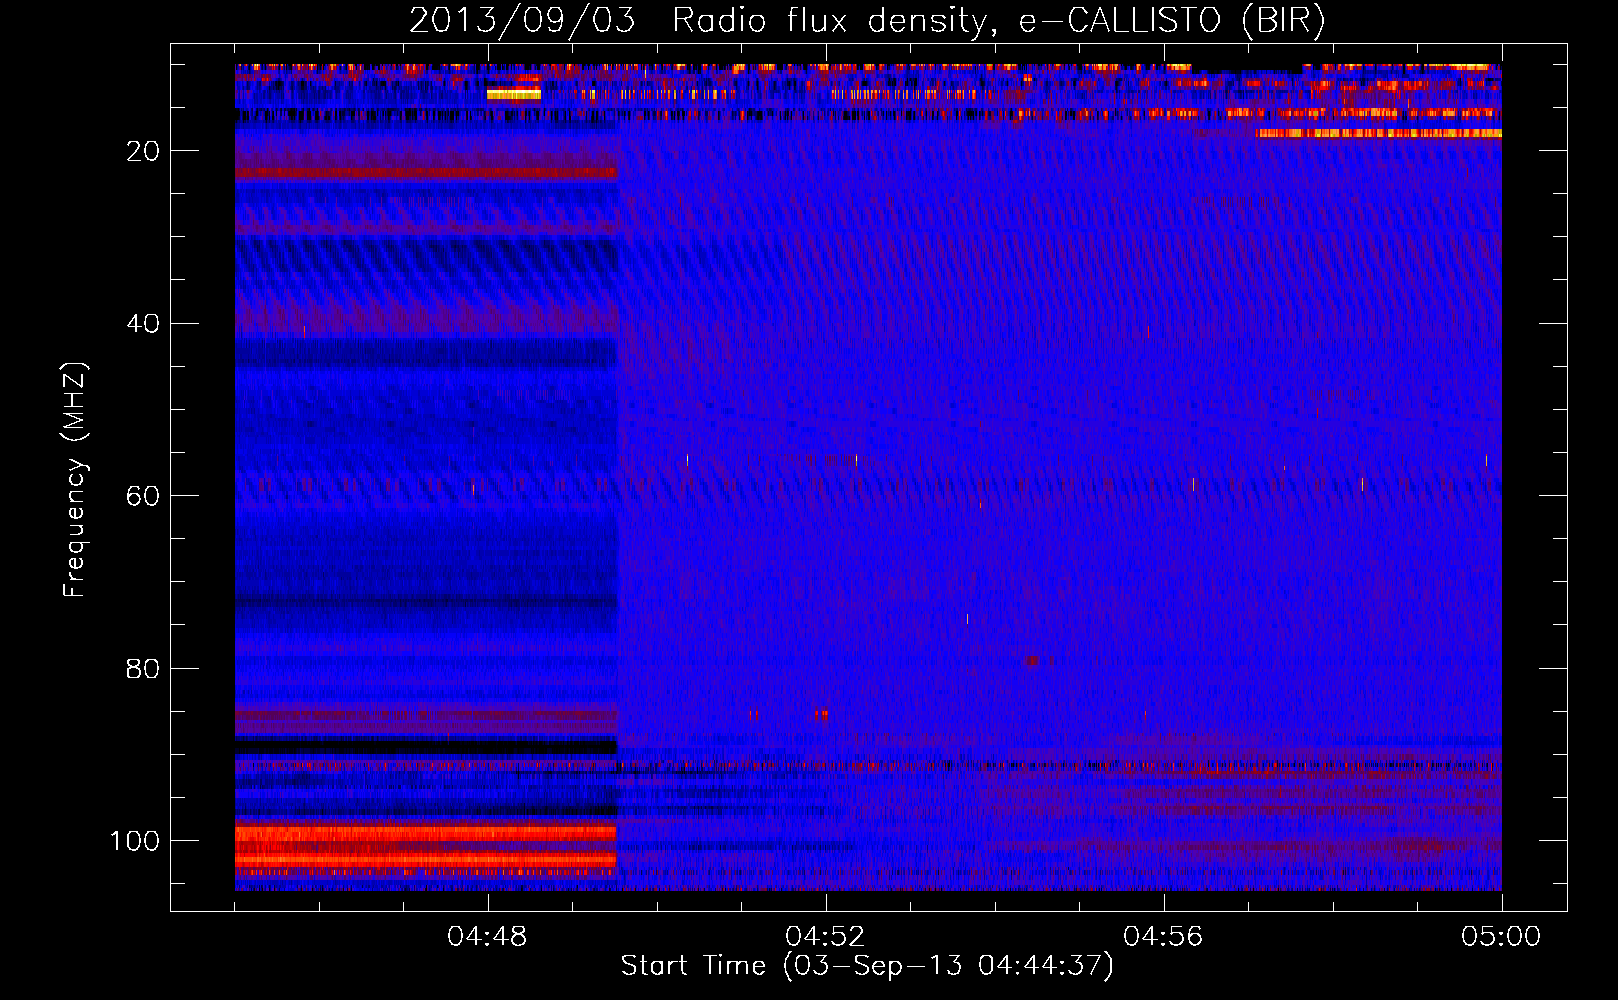Click the bright yellow burst near 04:48
1618x1000 pixels.
point(514,94)
